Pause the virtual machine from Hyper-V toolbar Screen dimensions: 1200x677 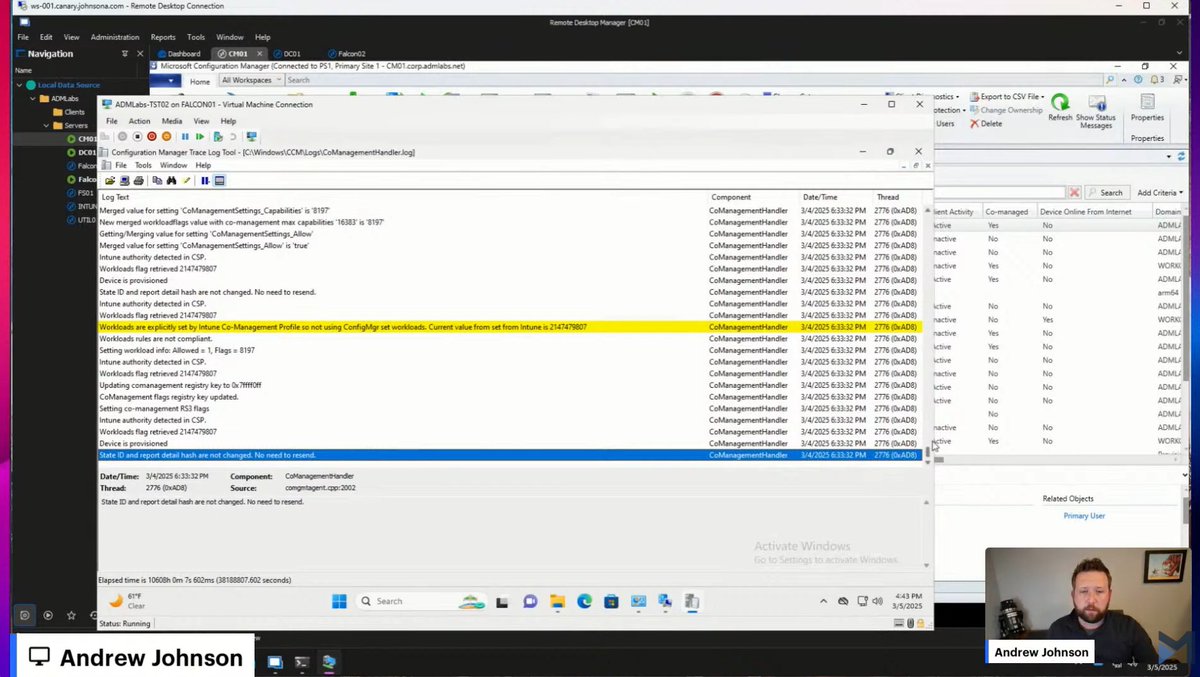(x=185, y=136)
